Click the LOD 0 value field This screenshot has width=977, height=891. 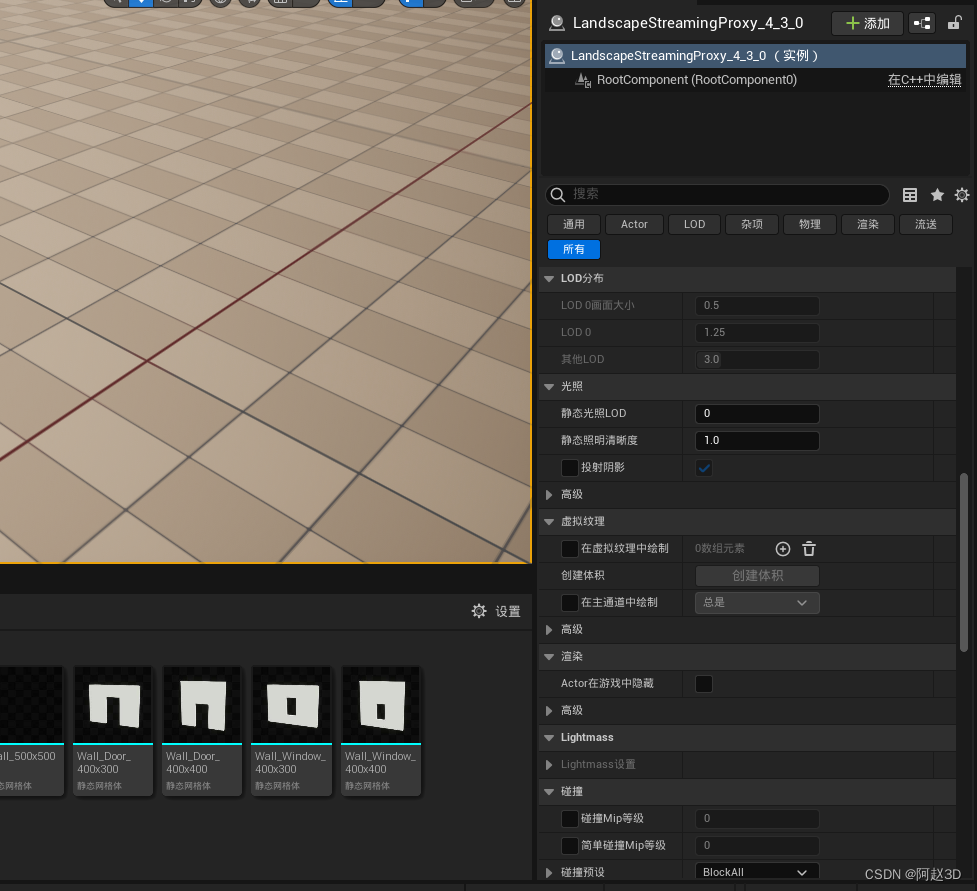[757, 333]
